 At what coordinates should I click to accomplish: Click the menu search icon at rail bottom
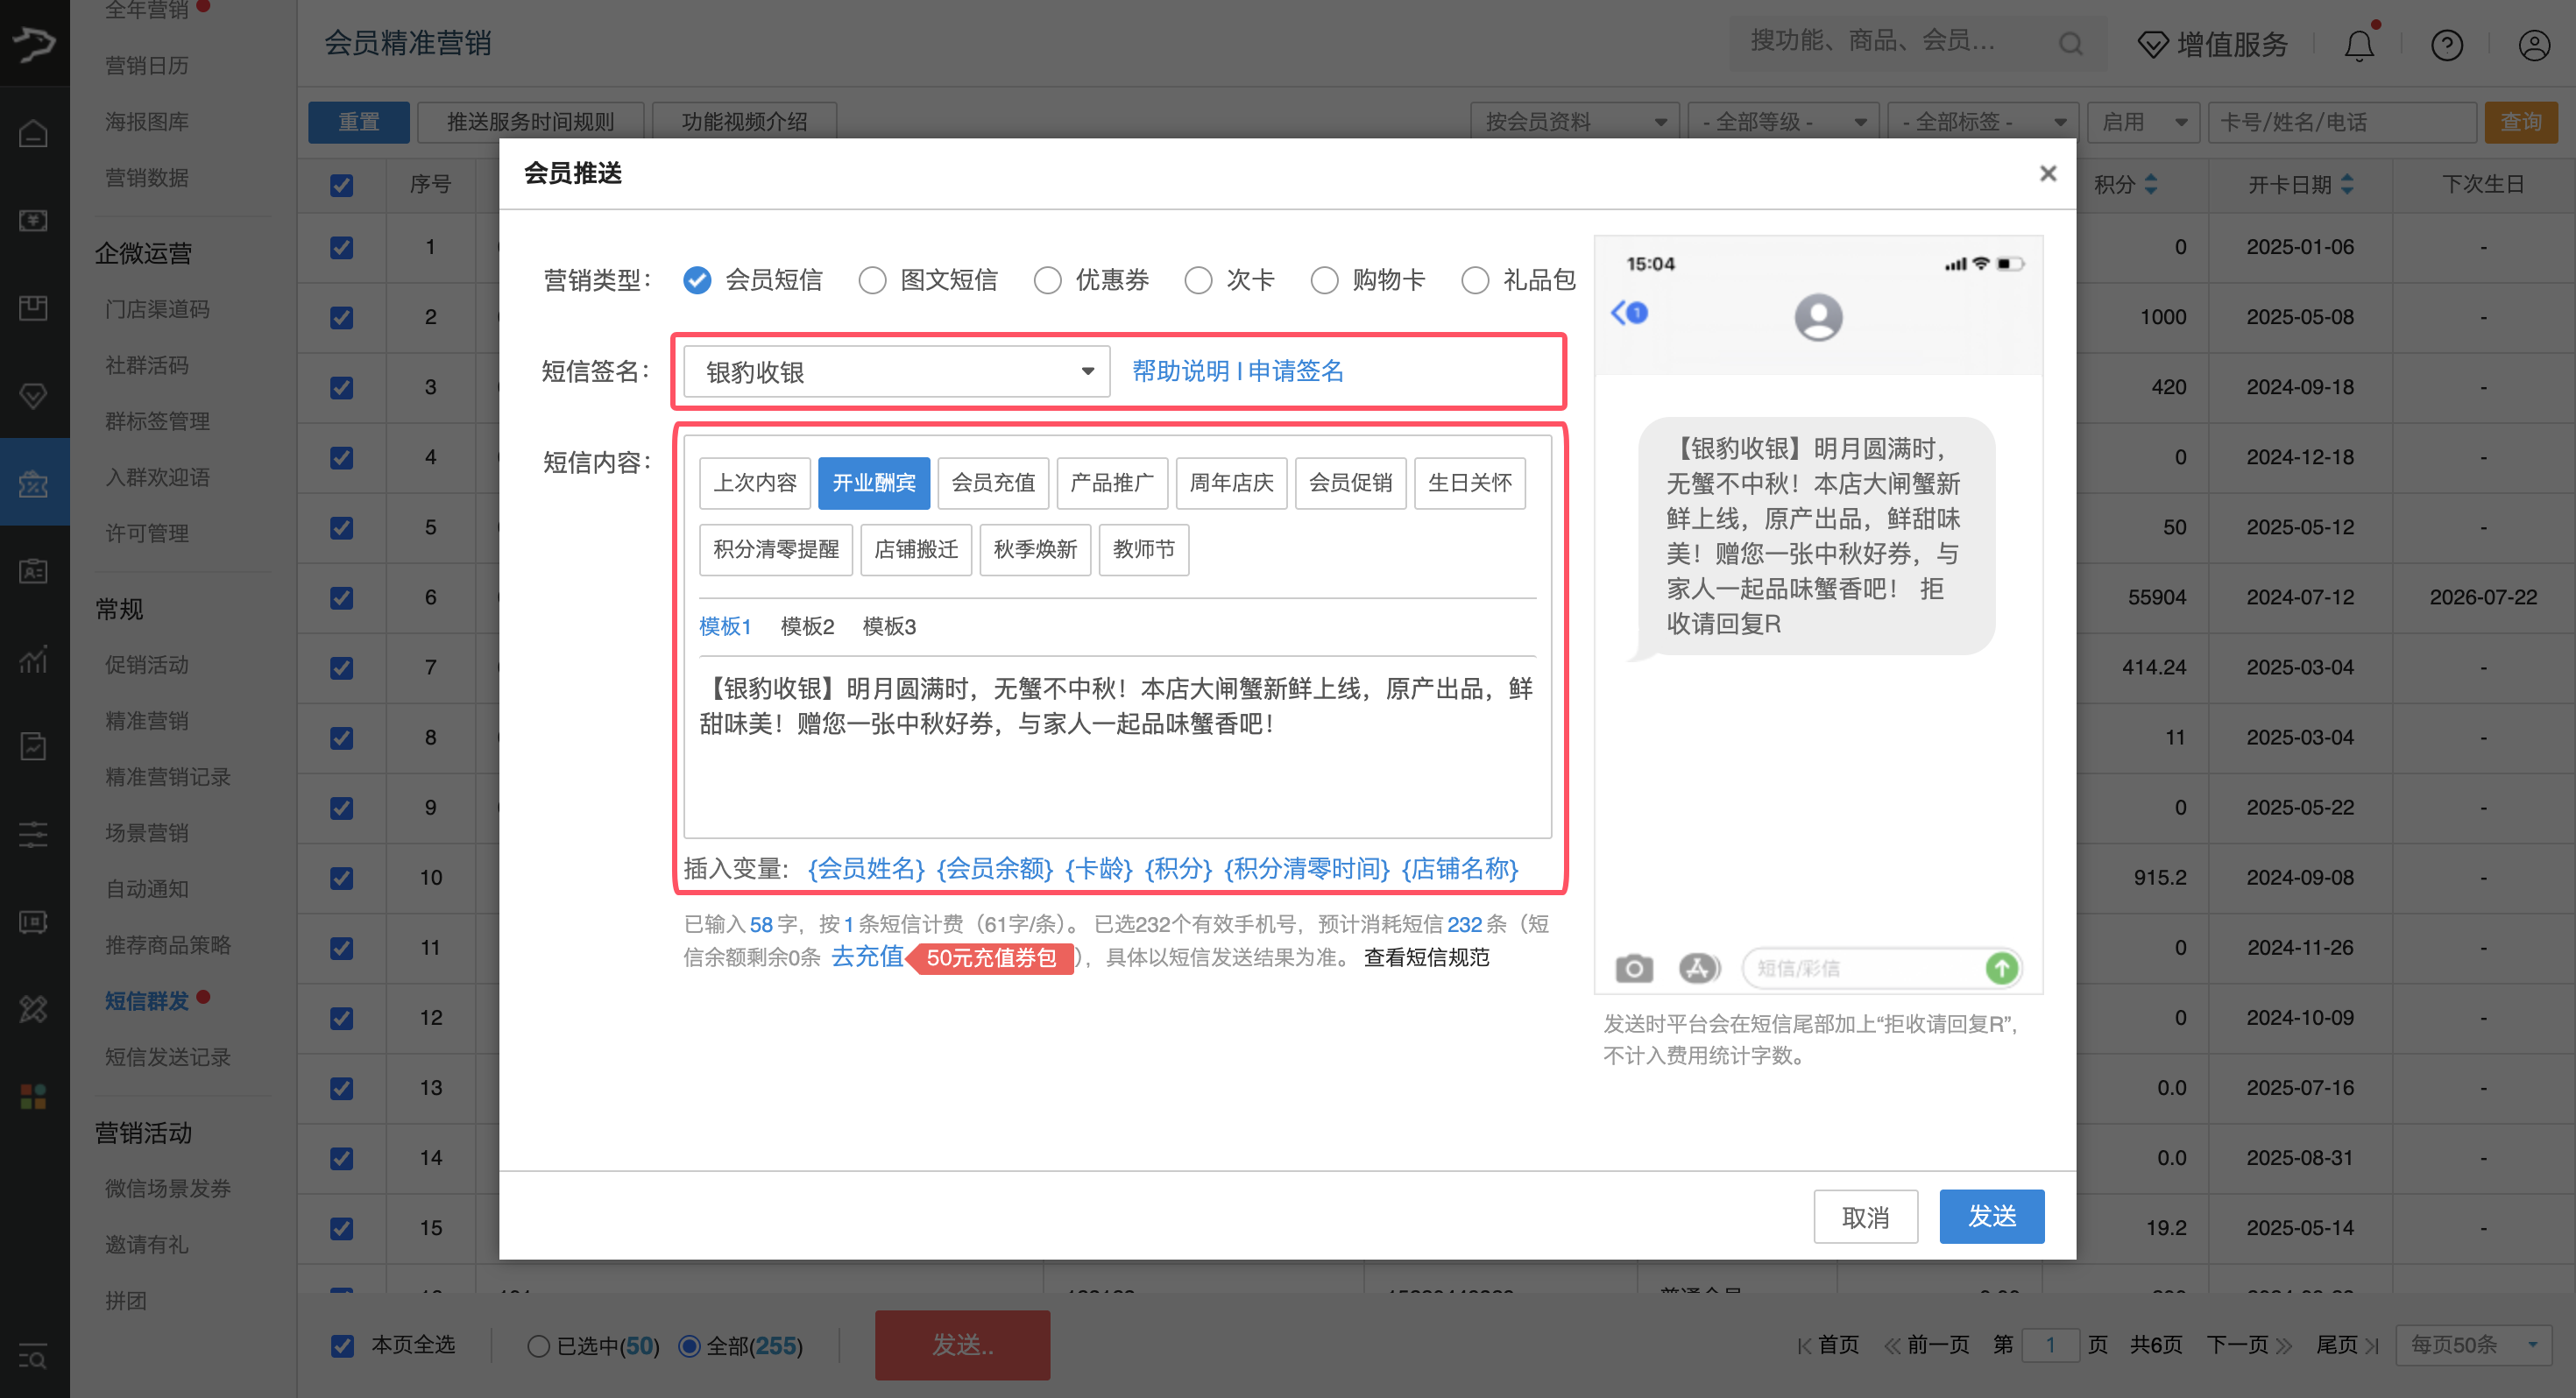tap(34, 1358)
